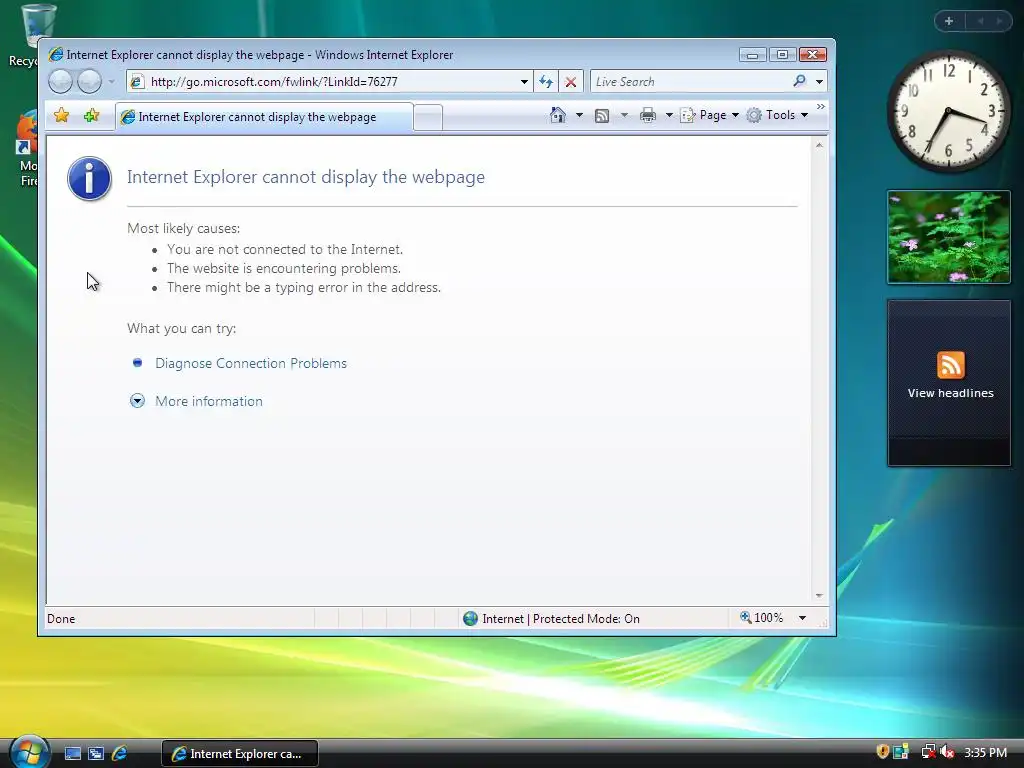The height and width of the screenshot is (768, 1024).
Task: Open the search provider options dropdown
Action: click(819, 82)
